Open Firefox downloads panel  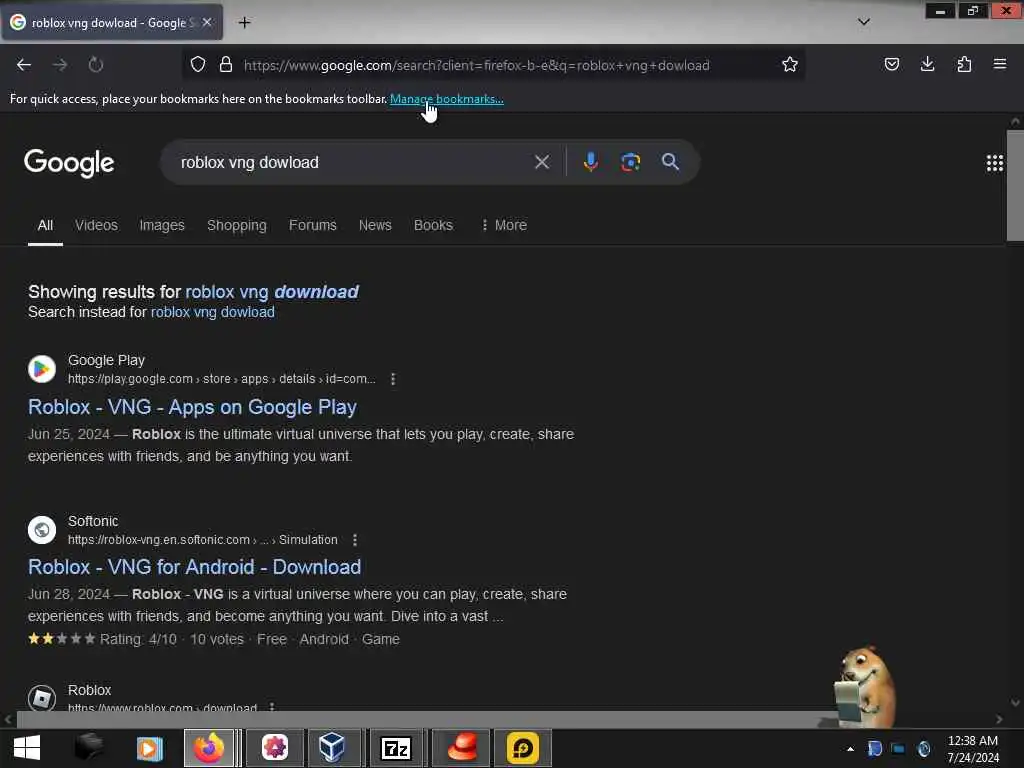927,64
